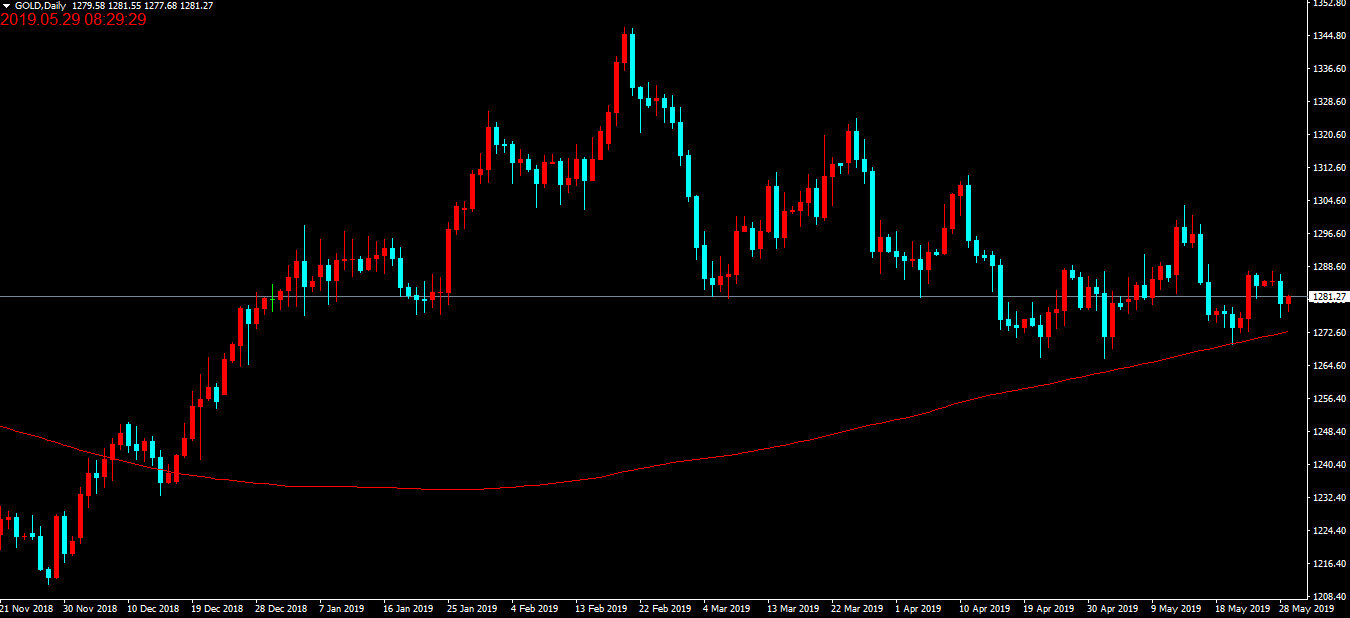Click price axis label 1288.60
This screenshot has height=618, width=1350.
tap(1330, 267)
